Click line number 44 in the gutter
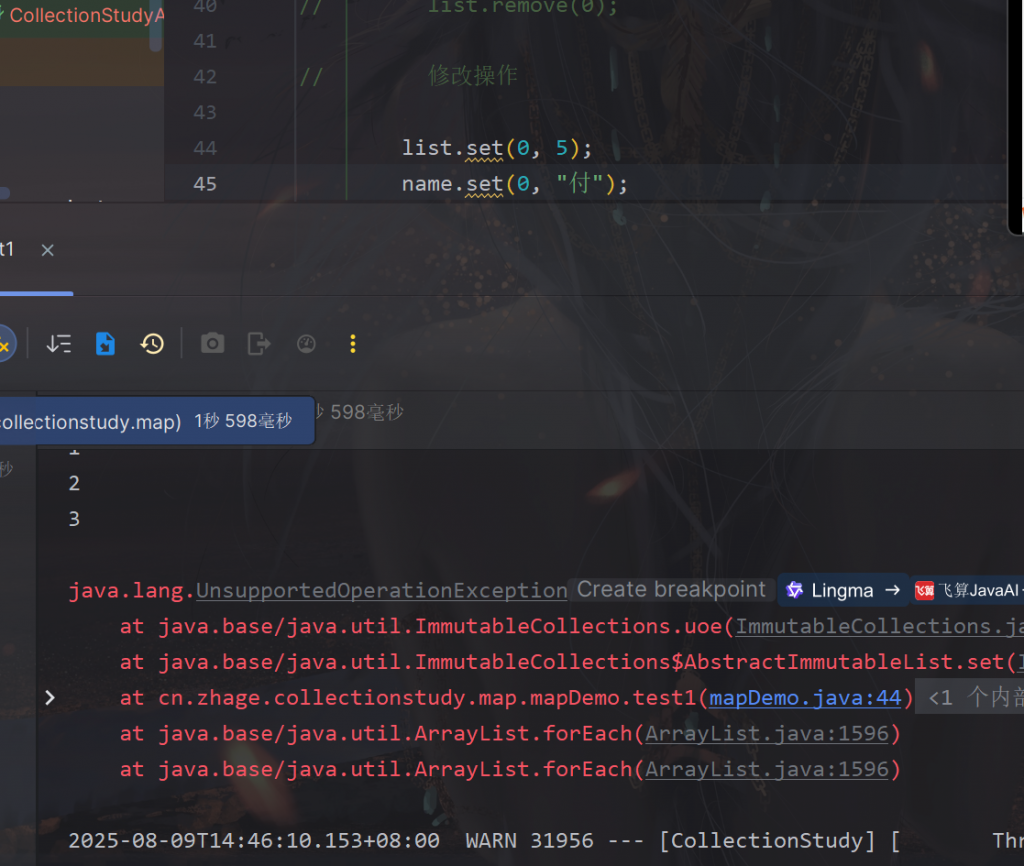 (x=204, y=148)
